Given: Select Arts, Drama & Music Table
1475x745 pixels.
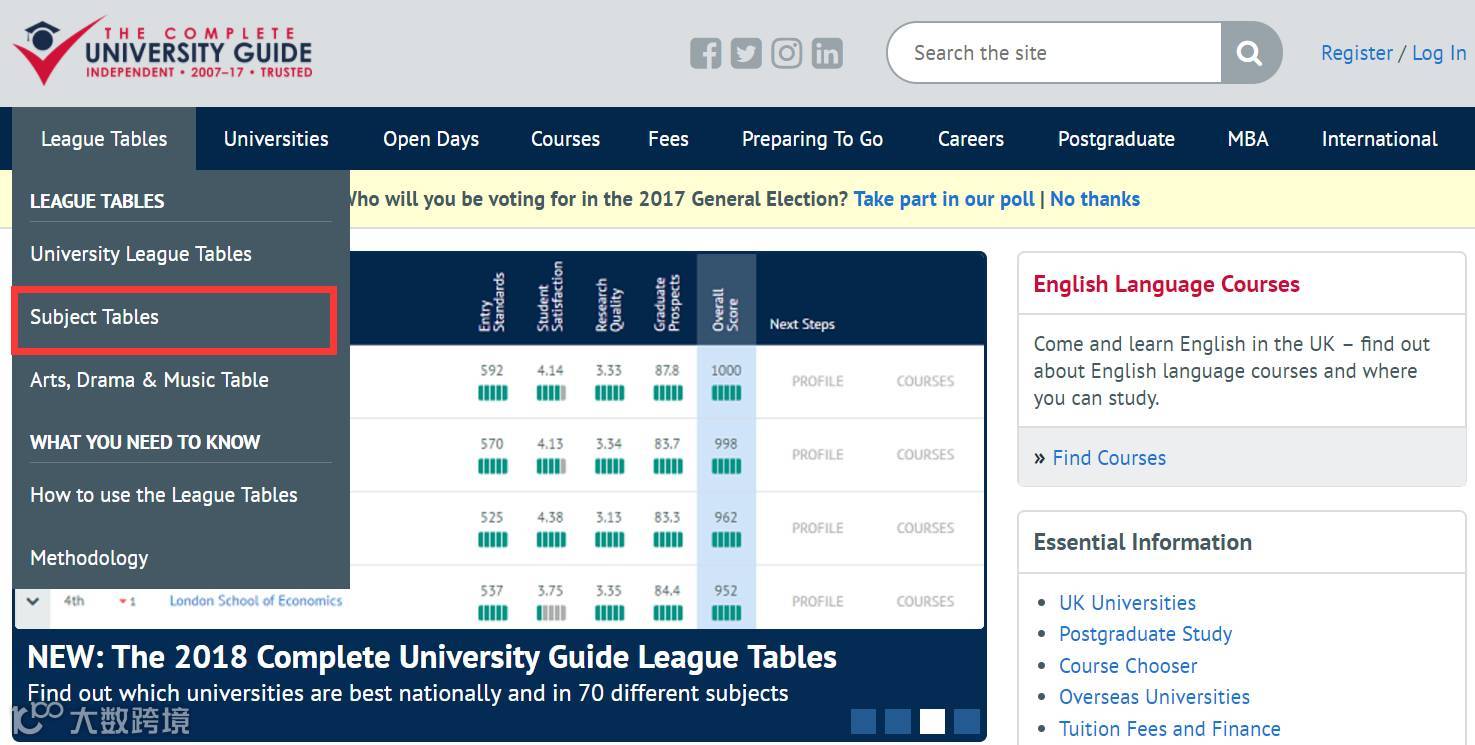Looking at the screenshot, I should pyautogui.click(x=149, y=380).
